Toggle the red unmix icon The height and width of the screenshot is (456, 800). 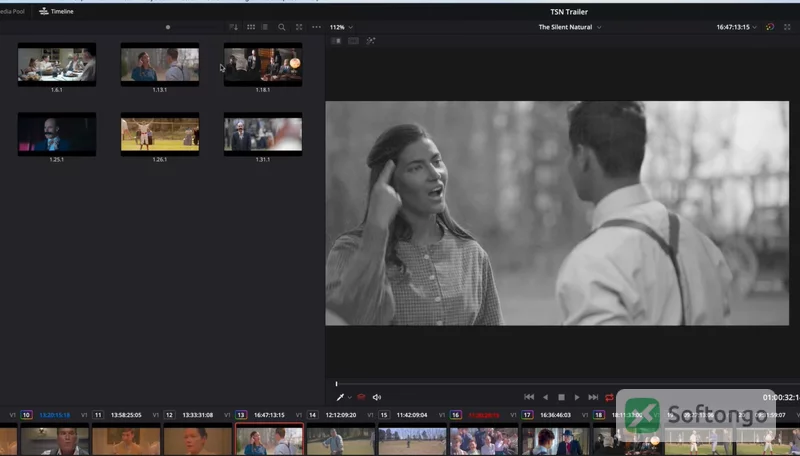click(x=361, y=397)
